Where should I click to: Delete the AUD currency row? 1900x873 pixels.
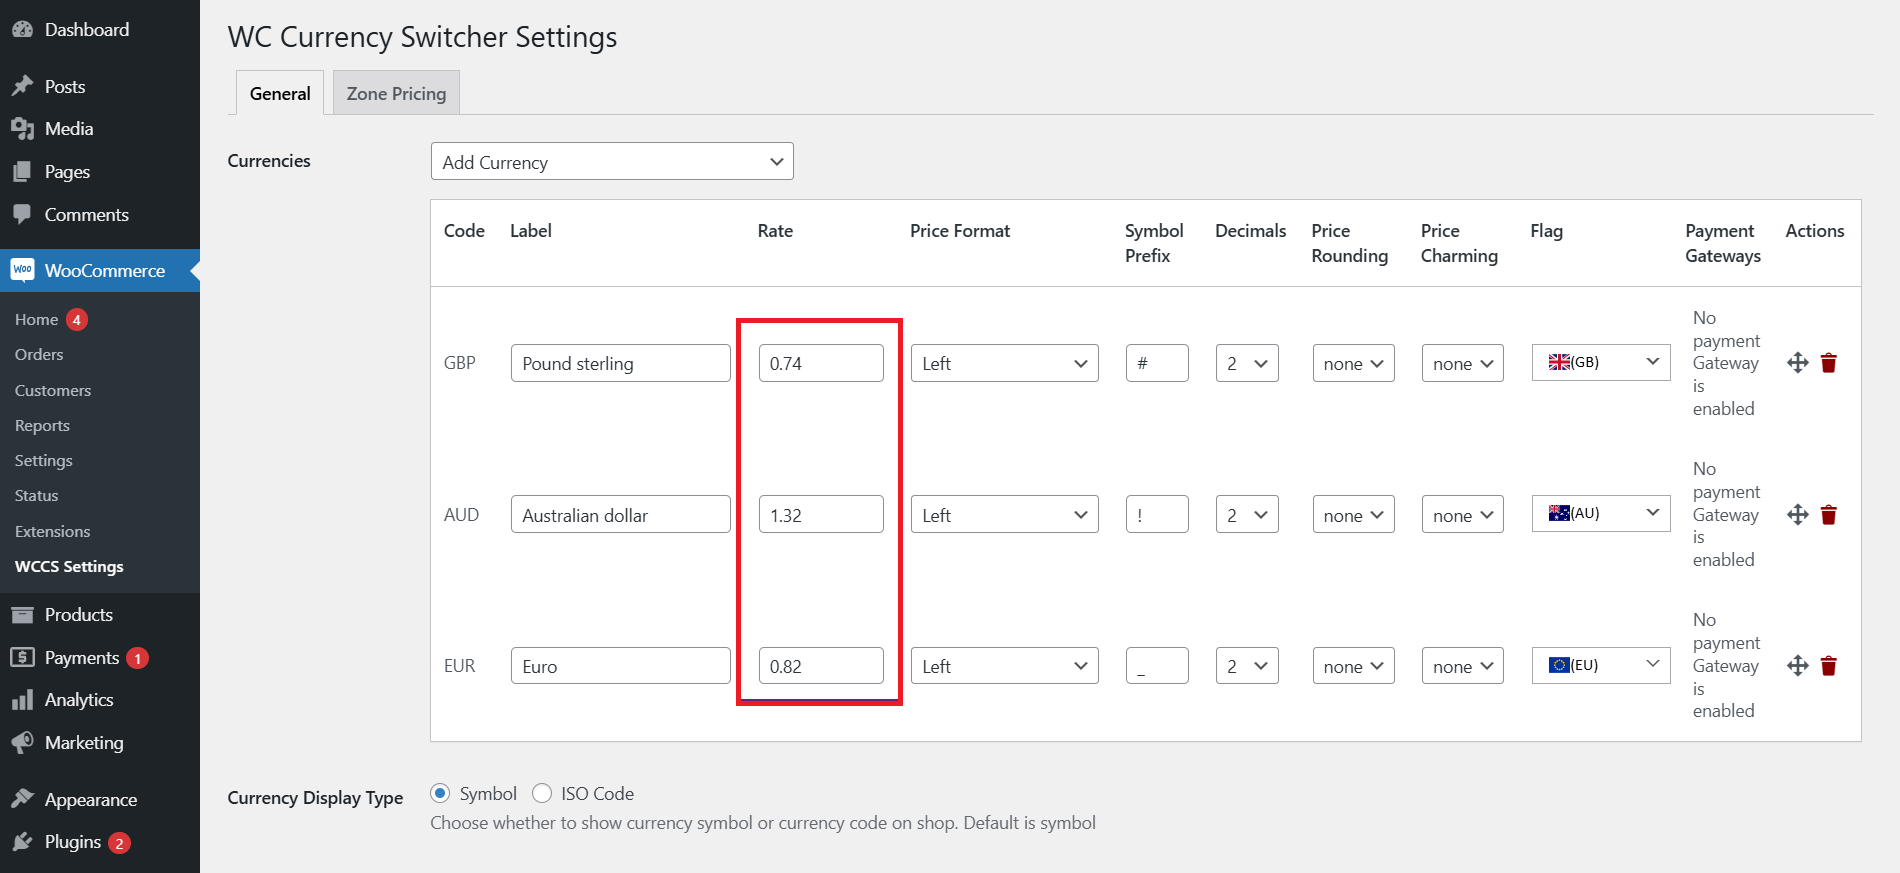tap(1829, 515)
